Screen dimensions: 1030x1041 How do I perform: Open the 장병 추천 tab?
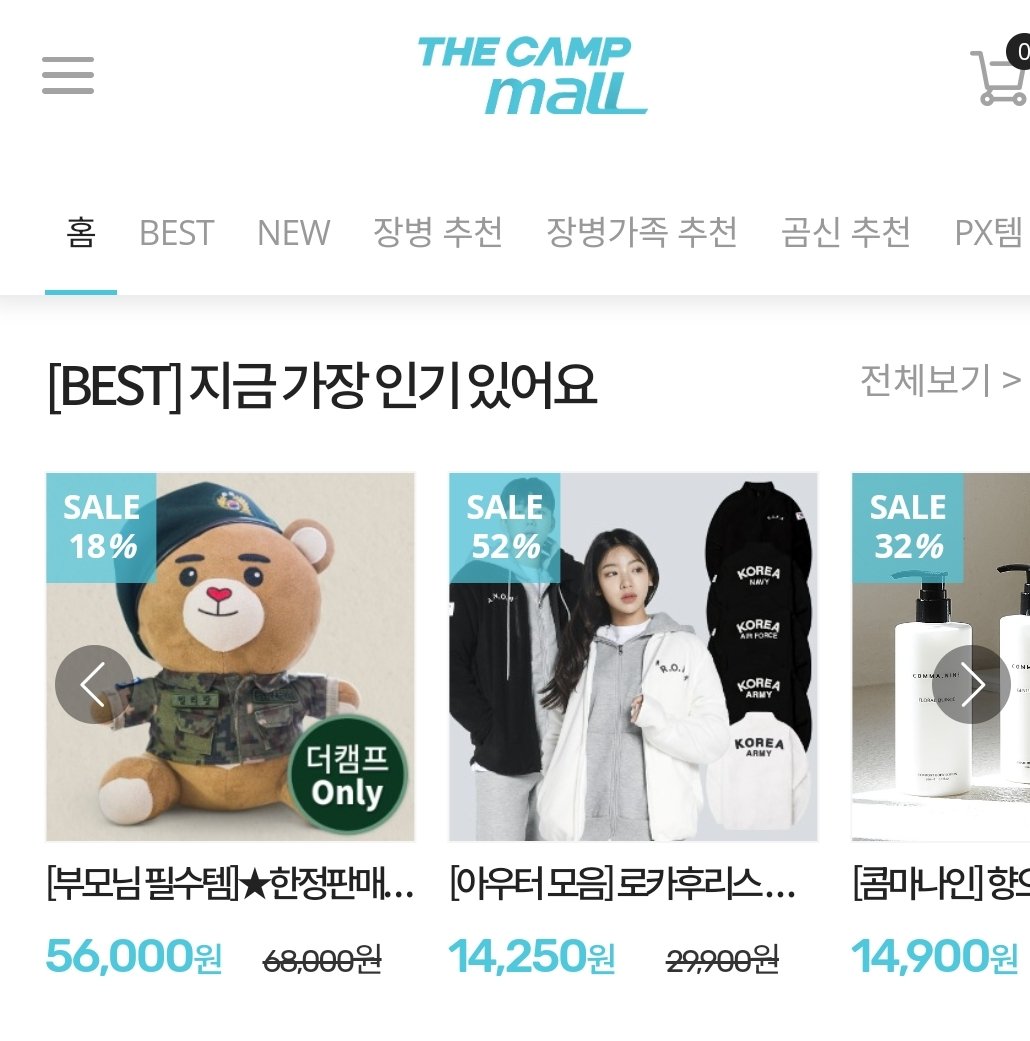point(438,233)
